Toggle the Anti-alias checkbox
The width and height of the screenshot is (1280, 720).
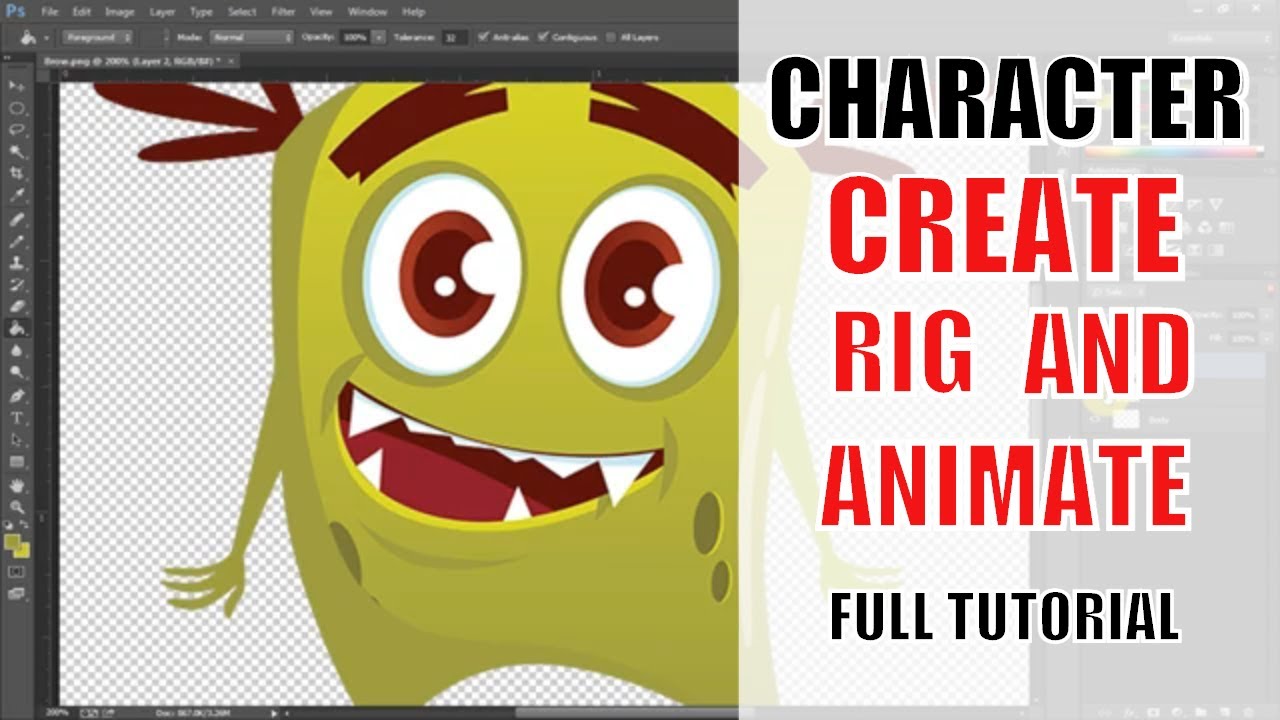click(485, 37)
